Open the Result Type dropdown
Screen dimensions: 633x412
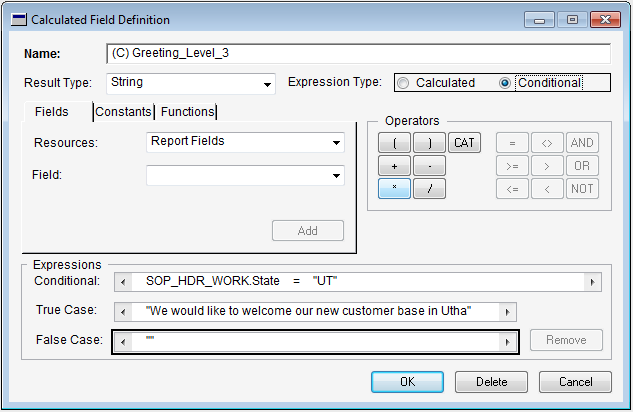click(x=268, y=84)
